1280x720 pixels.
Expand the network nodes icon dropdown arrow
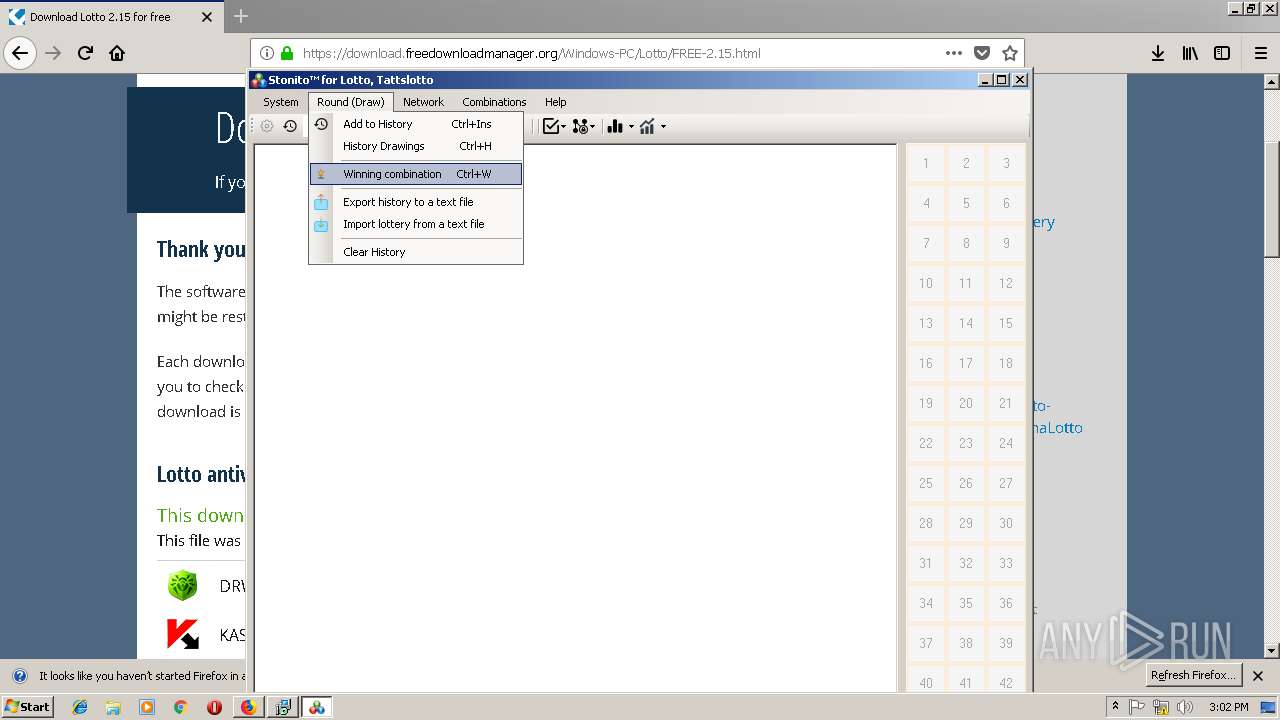pyautogui.click(x=593, y=127)
